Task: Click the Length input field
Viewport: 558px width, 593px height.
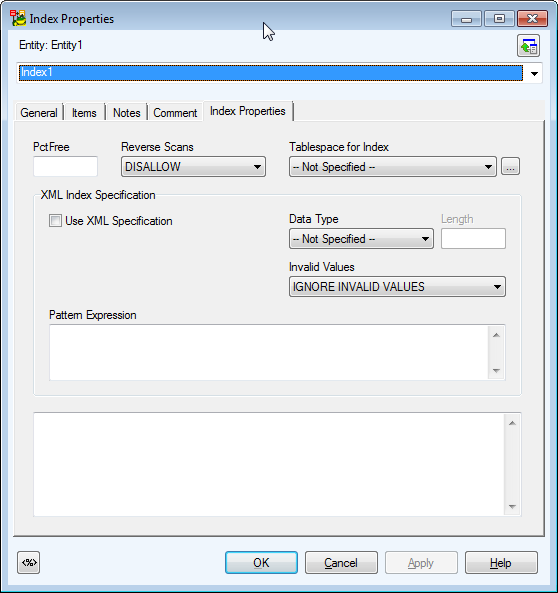Action: (x=473, y=239)
